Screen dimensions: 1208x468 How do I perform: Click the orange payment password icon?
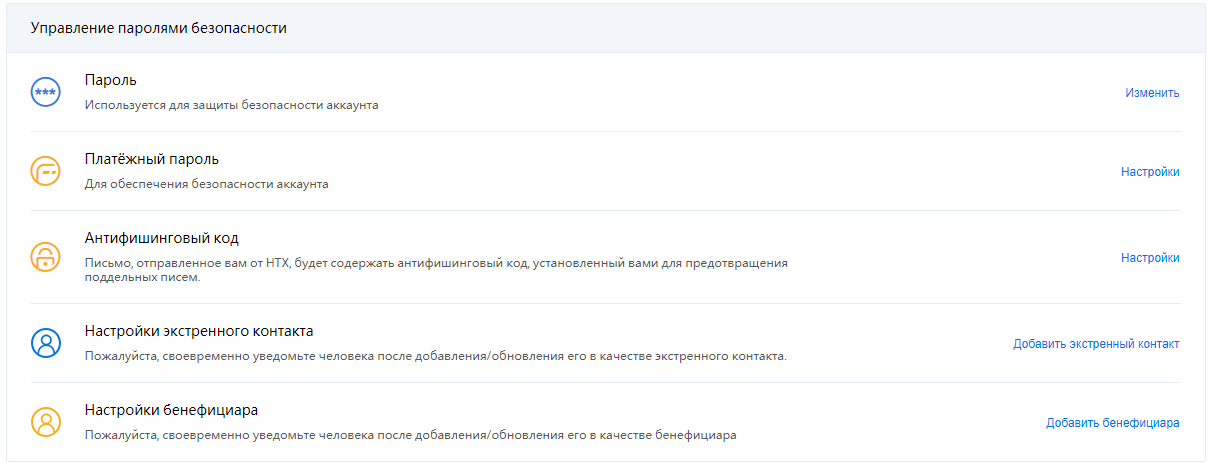click(x=46, y=171)
